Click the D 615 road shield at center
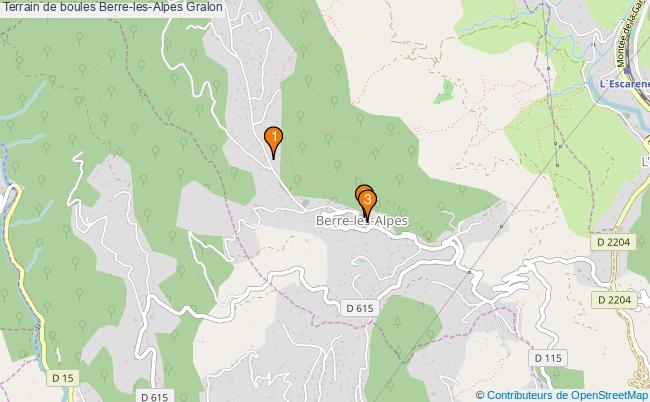This screenshot has height=402, width=650. (359, 308)
